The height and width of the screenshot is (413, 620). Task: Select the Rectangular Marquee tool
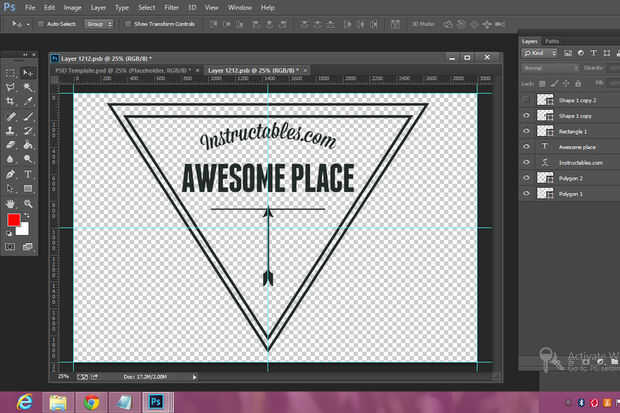pyautogui.click(x=11, y=73)
